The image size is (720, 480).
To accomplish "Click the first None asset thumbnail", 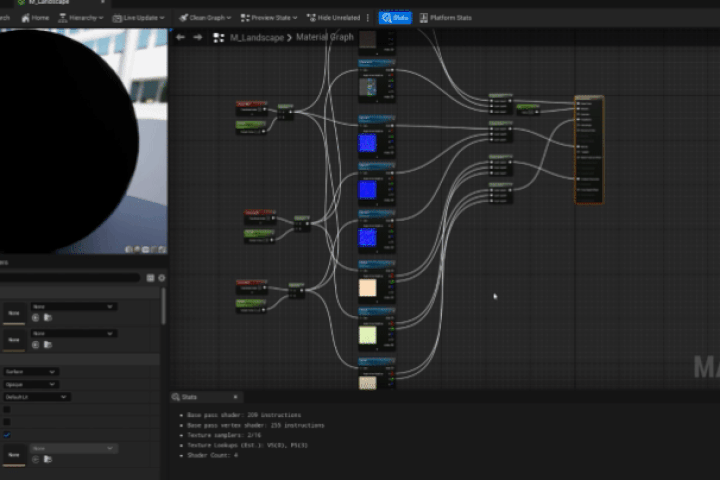I will click(x=14, y=313).
